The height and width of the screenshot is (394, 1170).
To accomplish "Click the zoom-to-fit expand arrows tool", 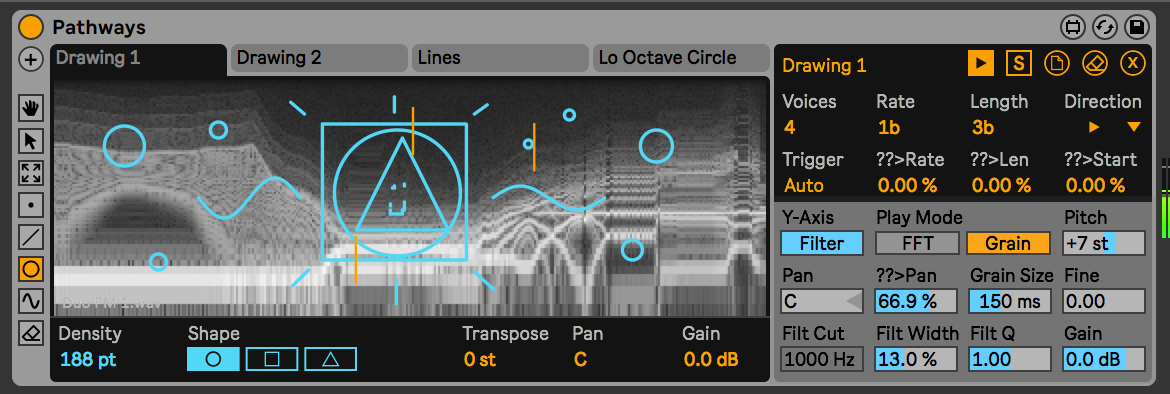I will (x=31, y=173).
